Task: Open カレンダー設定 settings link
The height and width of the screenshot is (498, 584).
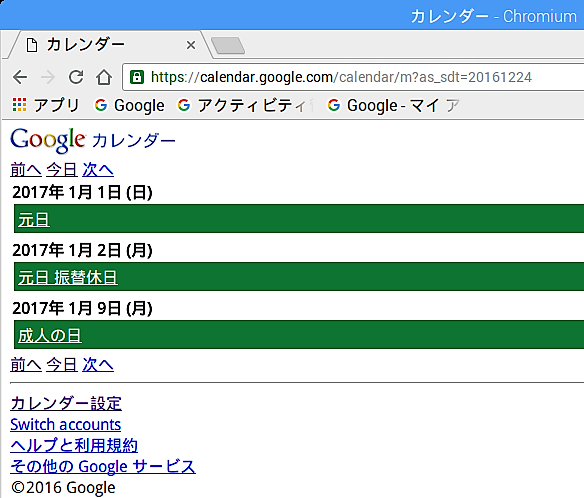Action: point(66,403)
